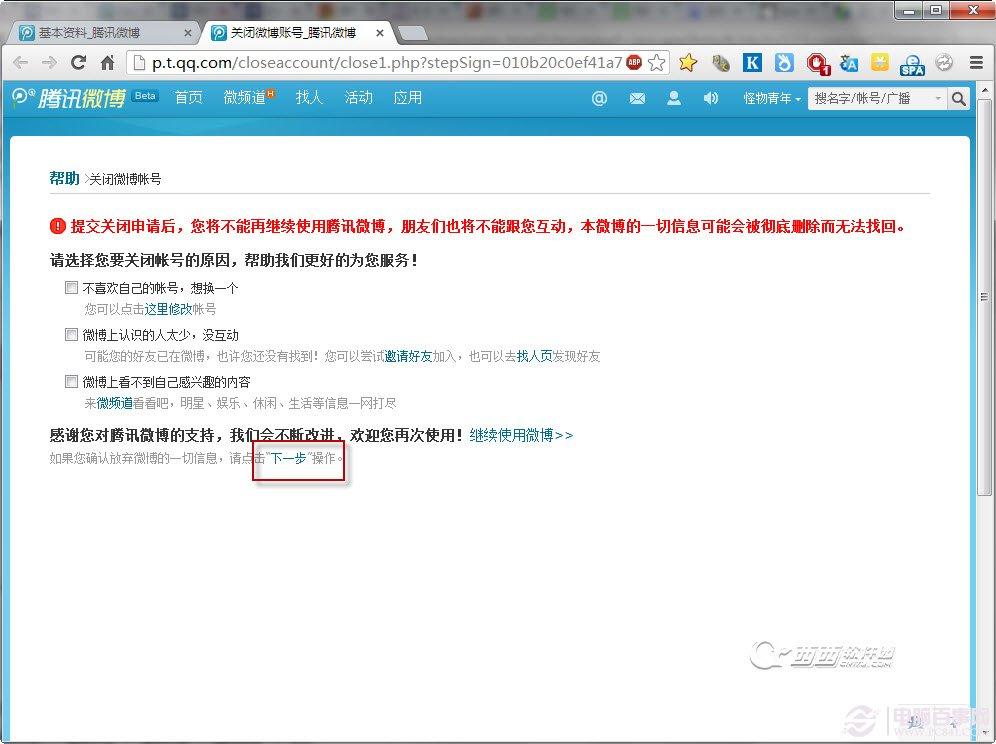Click the magnifier search button
Image resolution: width=996 pixels, height=744 pixels.
click(959, 98)
